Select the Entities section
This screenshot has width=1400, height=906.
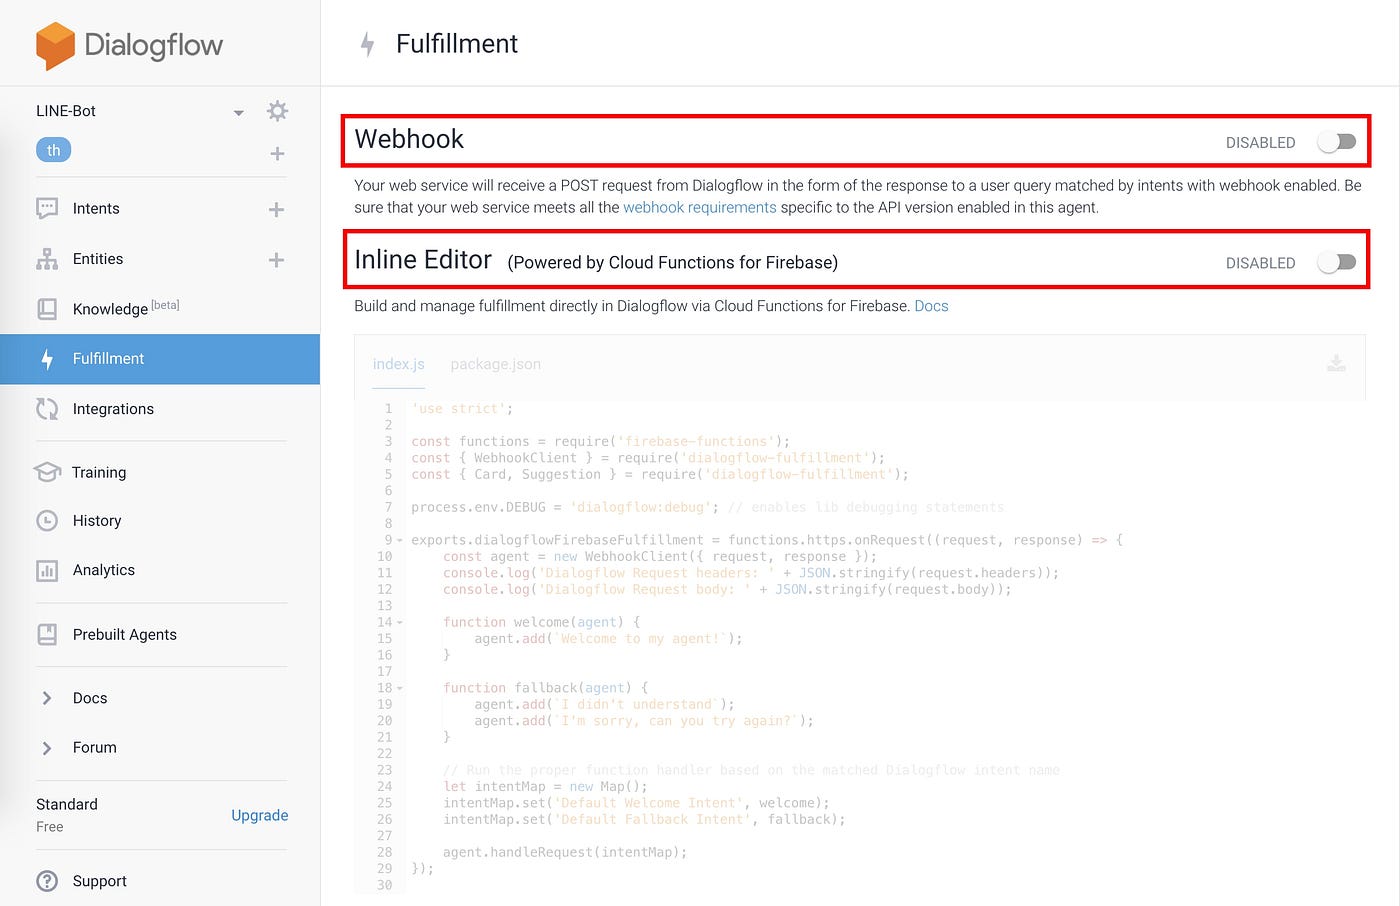[97, 258]
